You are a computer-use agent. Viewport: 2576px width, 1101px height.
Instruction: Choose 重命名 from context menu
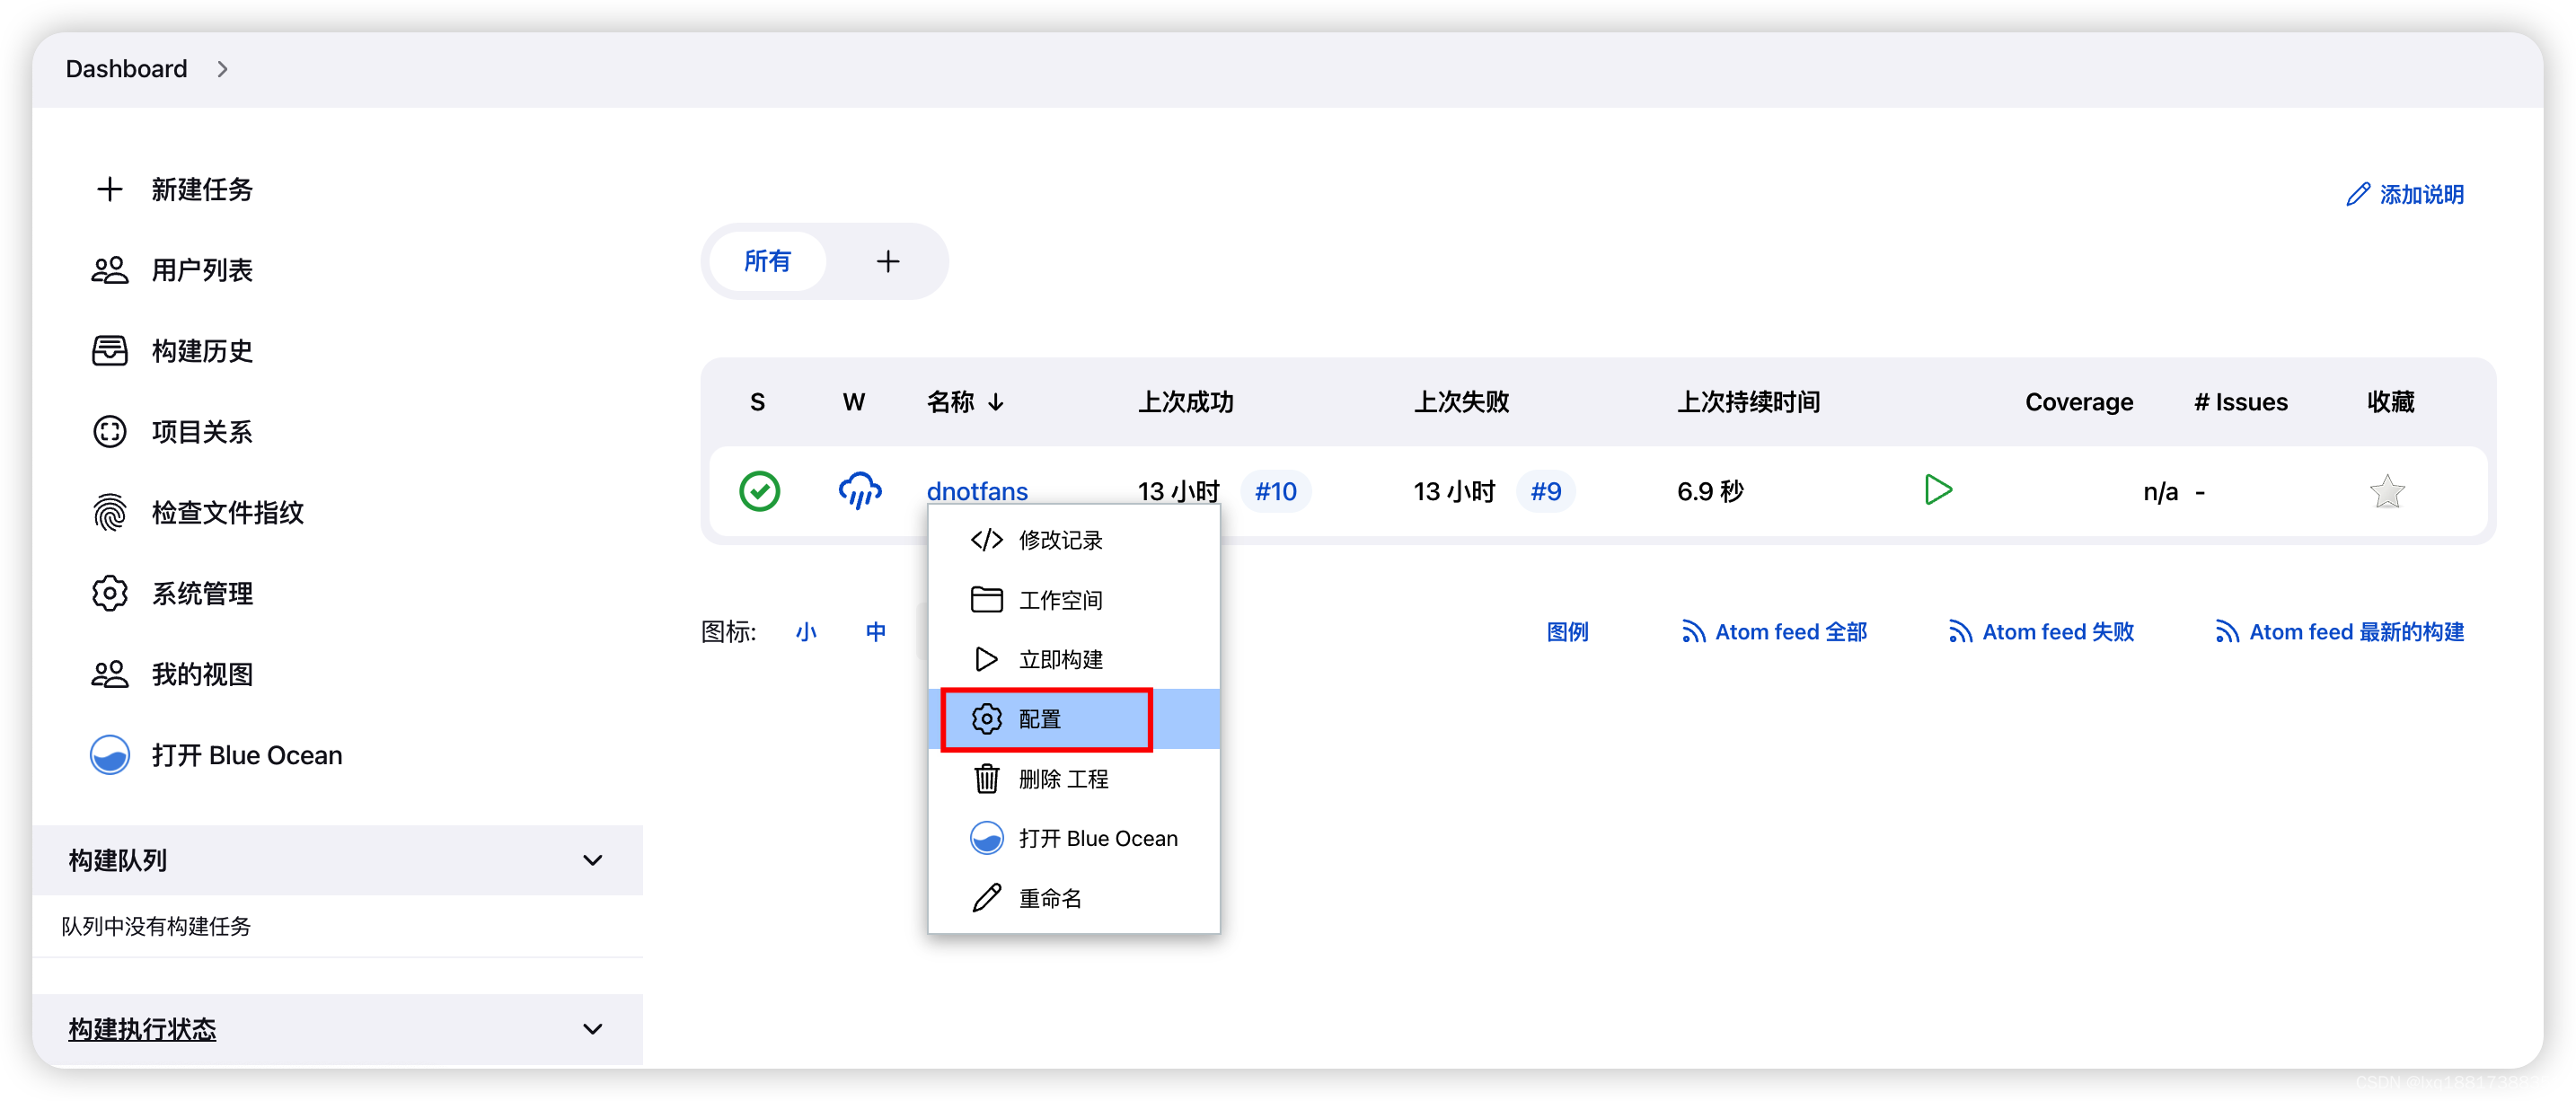1073,898
